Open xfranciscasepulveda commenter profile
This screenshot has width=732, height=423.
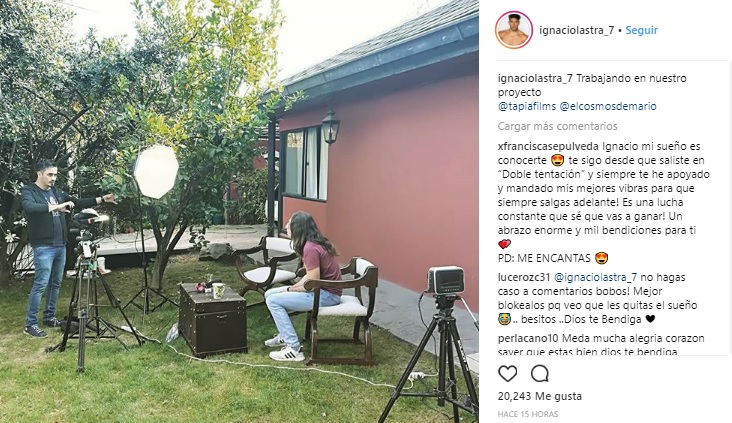tap(548, 146)
